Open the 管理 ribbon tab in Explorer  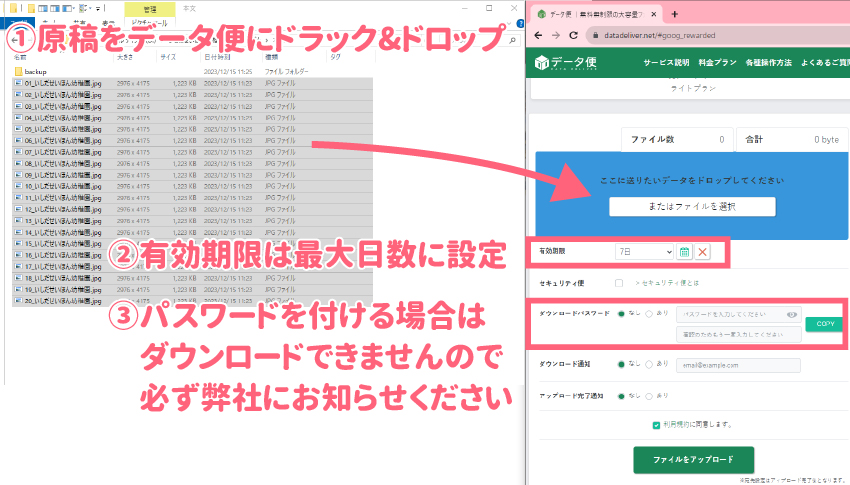[x=150, y=9]
